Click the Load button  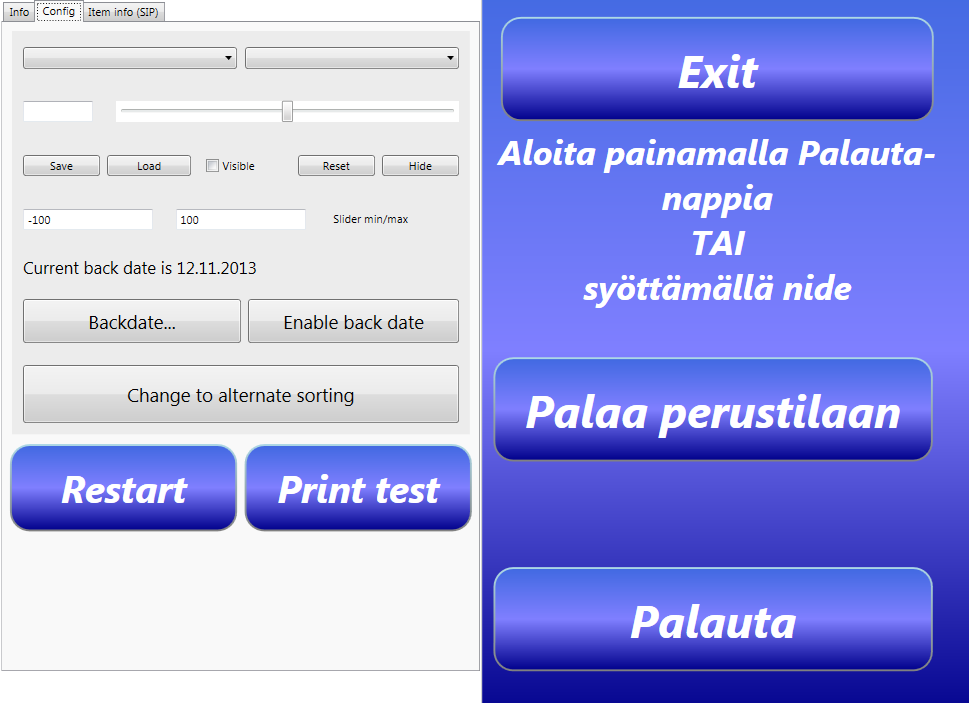pyautogui.click(x=149, y=166)
